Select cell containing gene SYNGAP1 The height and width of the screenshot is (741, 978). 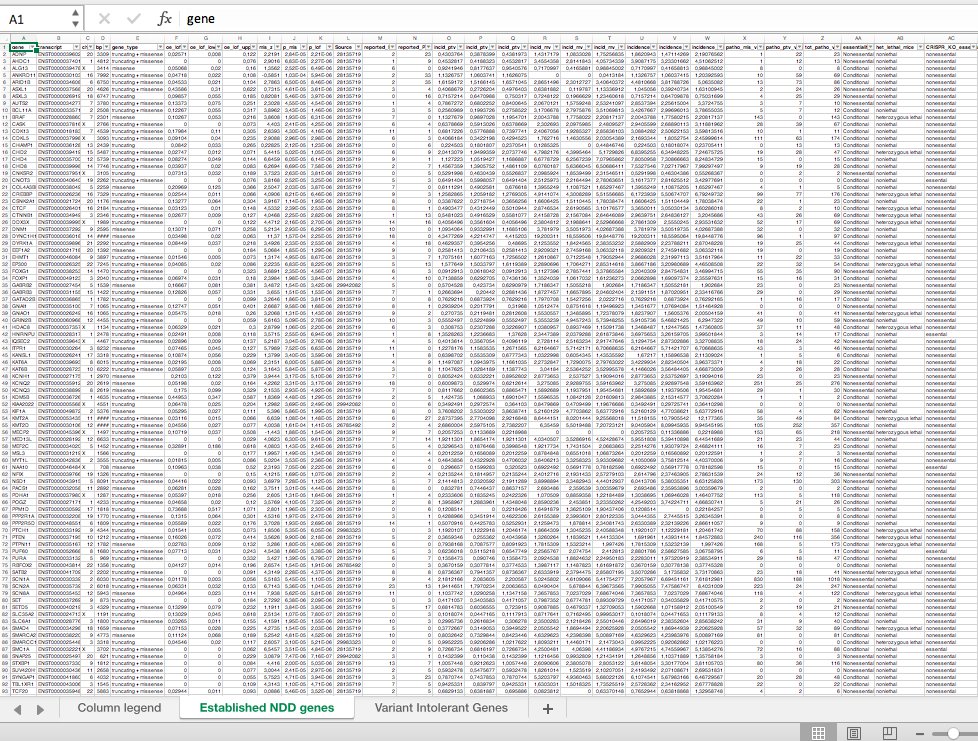(24, 677)
